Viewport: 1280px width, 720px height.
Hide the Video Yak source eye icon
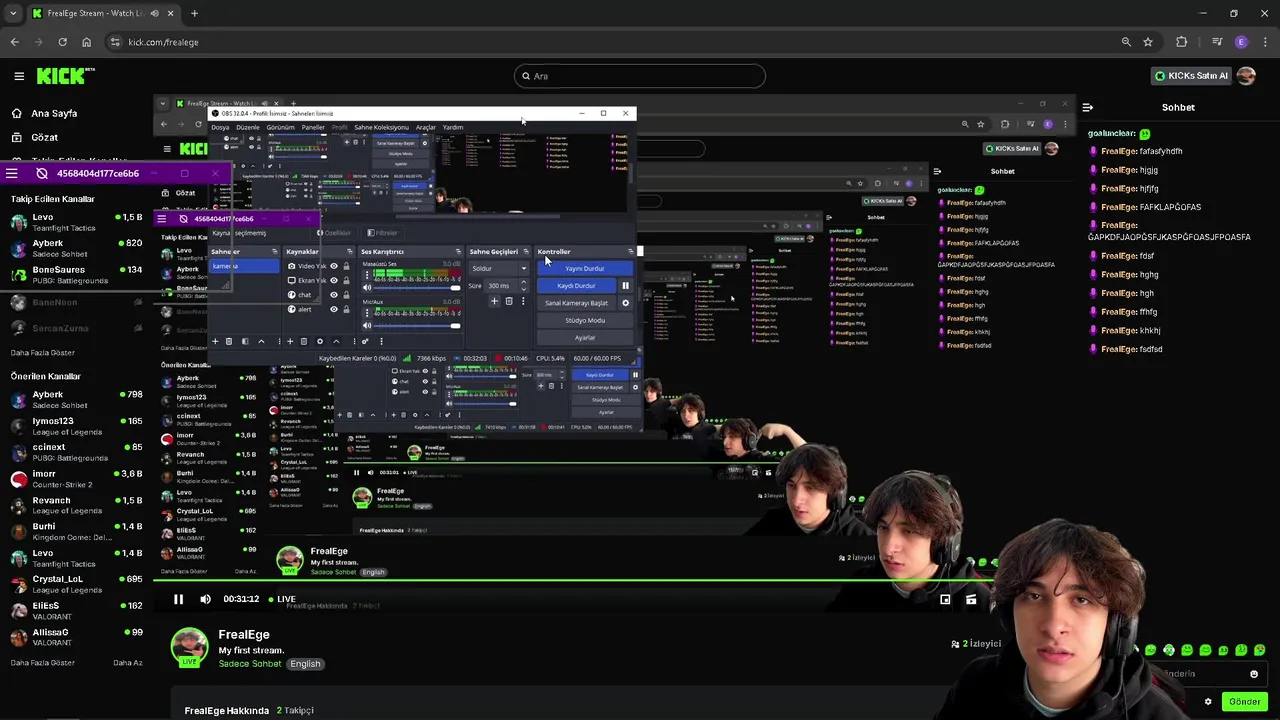(x=334, y=266)
